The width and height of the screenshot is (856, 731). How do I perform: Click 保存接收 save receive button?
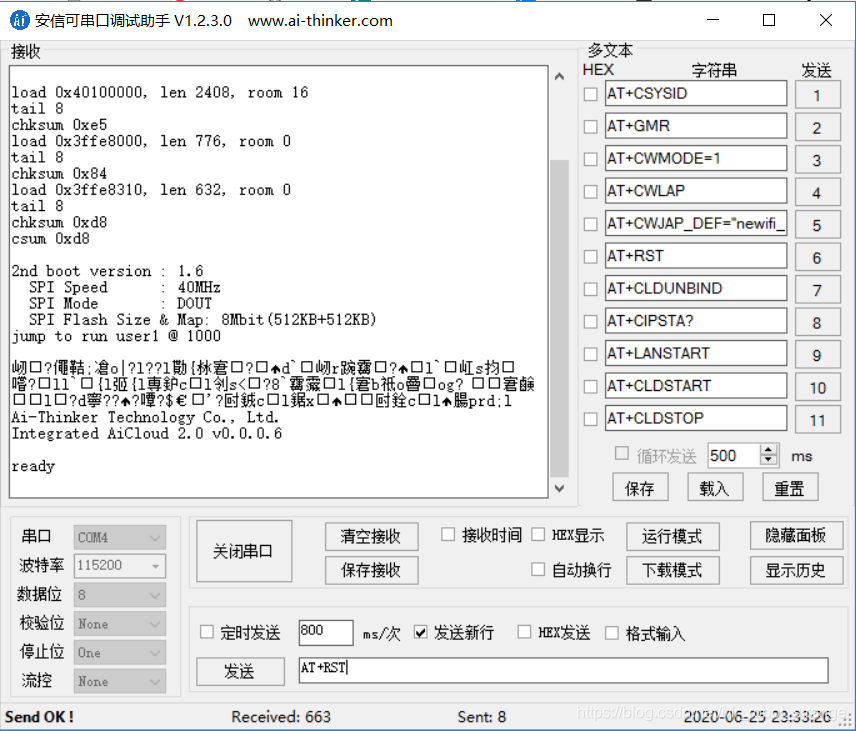pyautogui.click(x=371, y=570)
